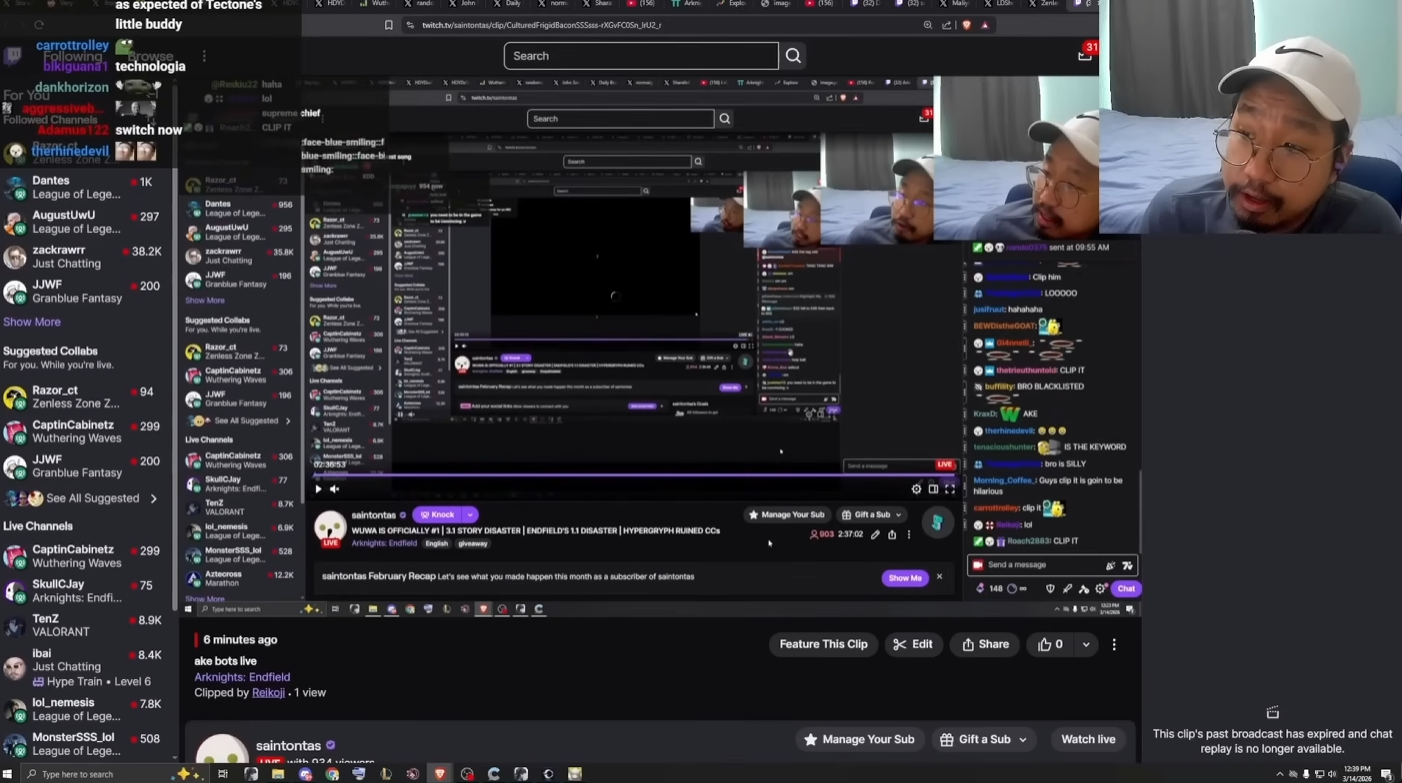Open the clip player settings gear

pos(916,489)
